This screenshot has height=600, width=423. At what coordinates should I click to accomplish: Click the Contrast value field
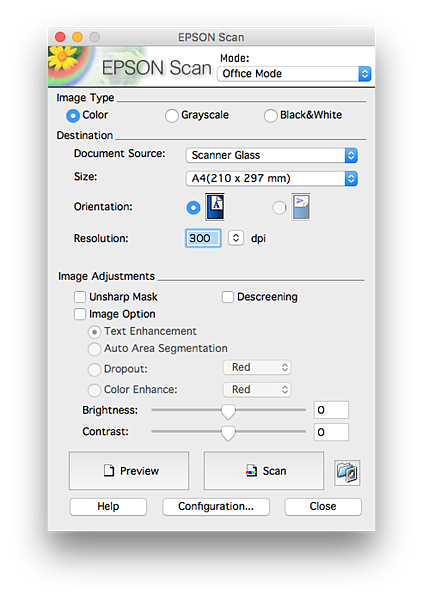pos(331,432)
